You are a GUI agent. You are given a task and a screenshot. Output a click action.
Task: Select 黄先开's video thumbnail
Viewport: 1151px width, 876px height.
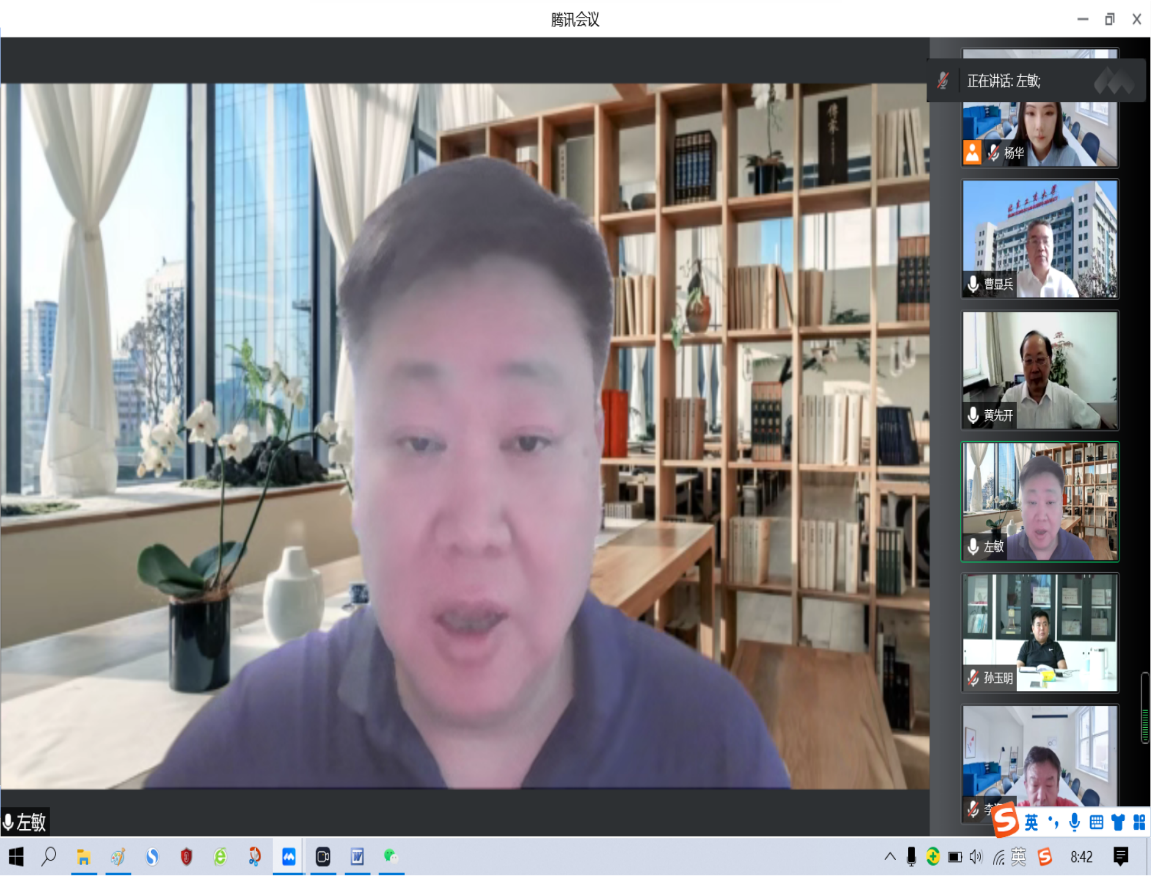click(1039, 371)
